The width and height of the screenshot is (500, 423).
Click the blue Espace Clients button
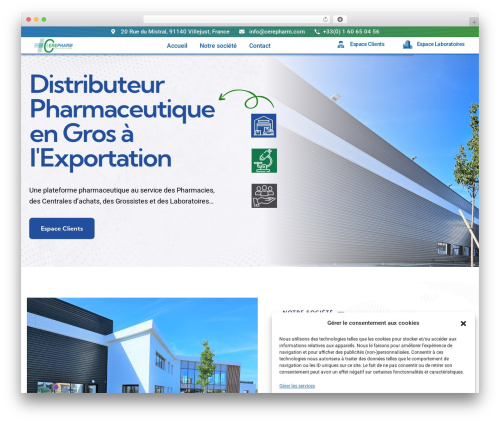[x=62, y=228]
